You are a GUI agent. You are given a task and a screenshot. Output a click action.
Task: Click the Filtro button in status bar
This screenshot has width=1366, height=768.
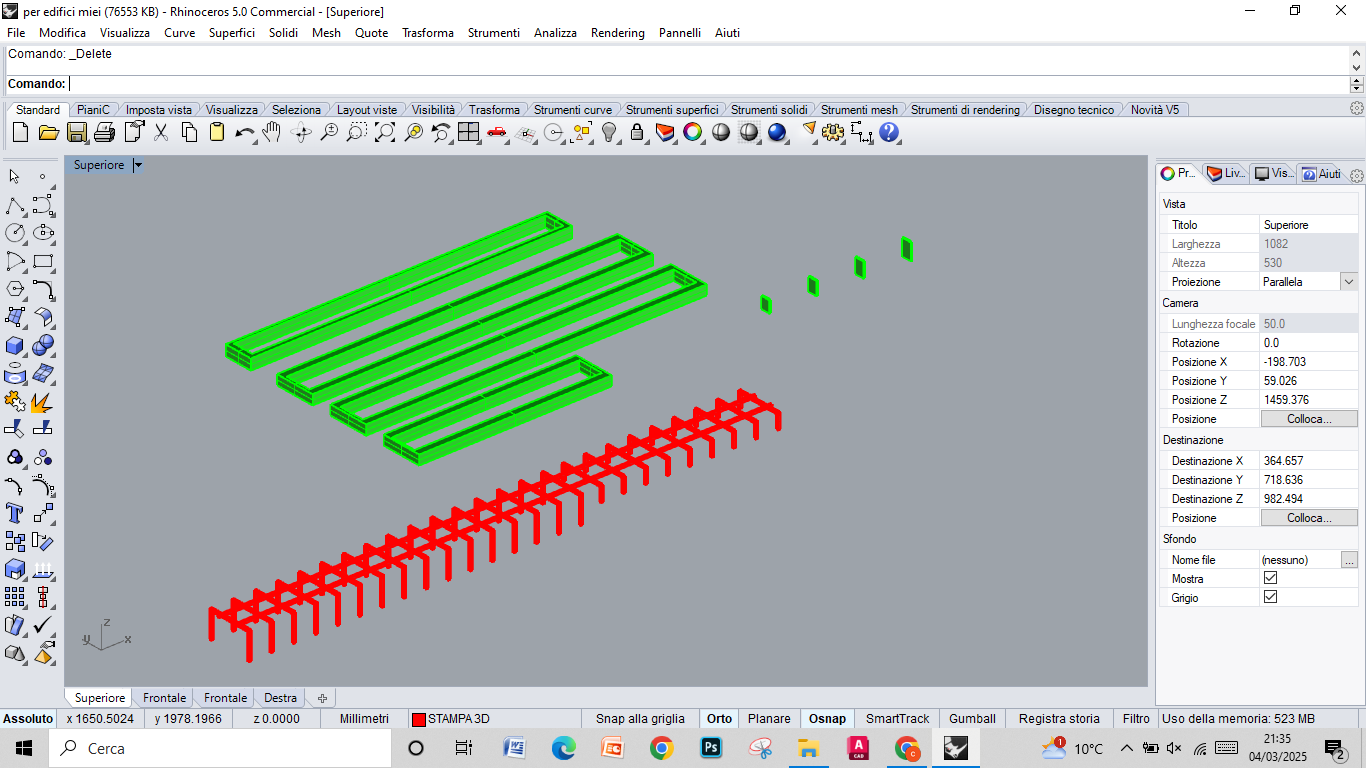coord(1136,718)
